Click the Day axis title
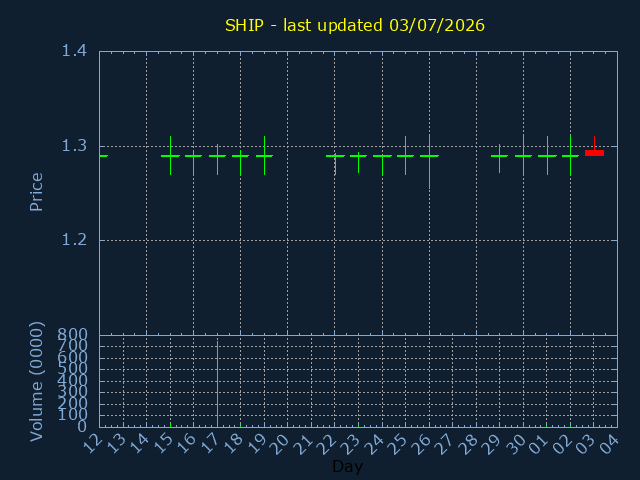The width and height of the screenshot is (640, 480). point(347,466)
